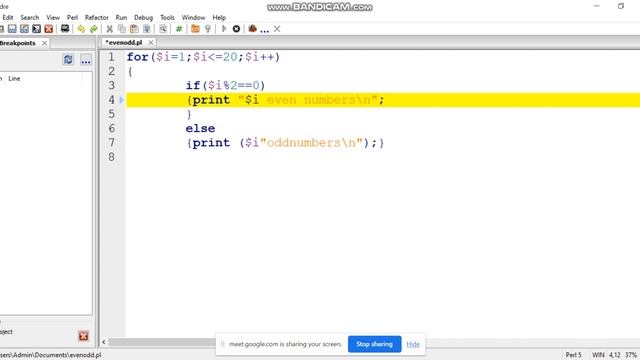640x360 pixels.
Task: Open the Window menu
Action: click(x=193, y=18)
